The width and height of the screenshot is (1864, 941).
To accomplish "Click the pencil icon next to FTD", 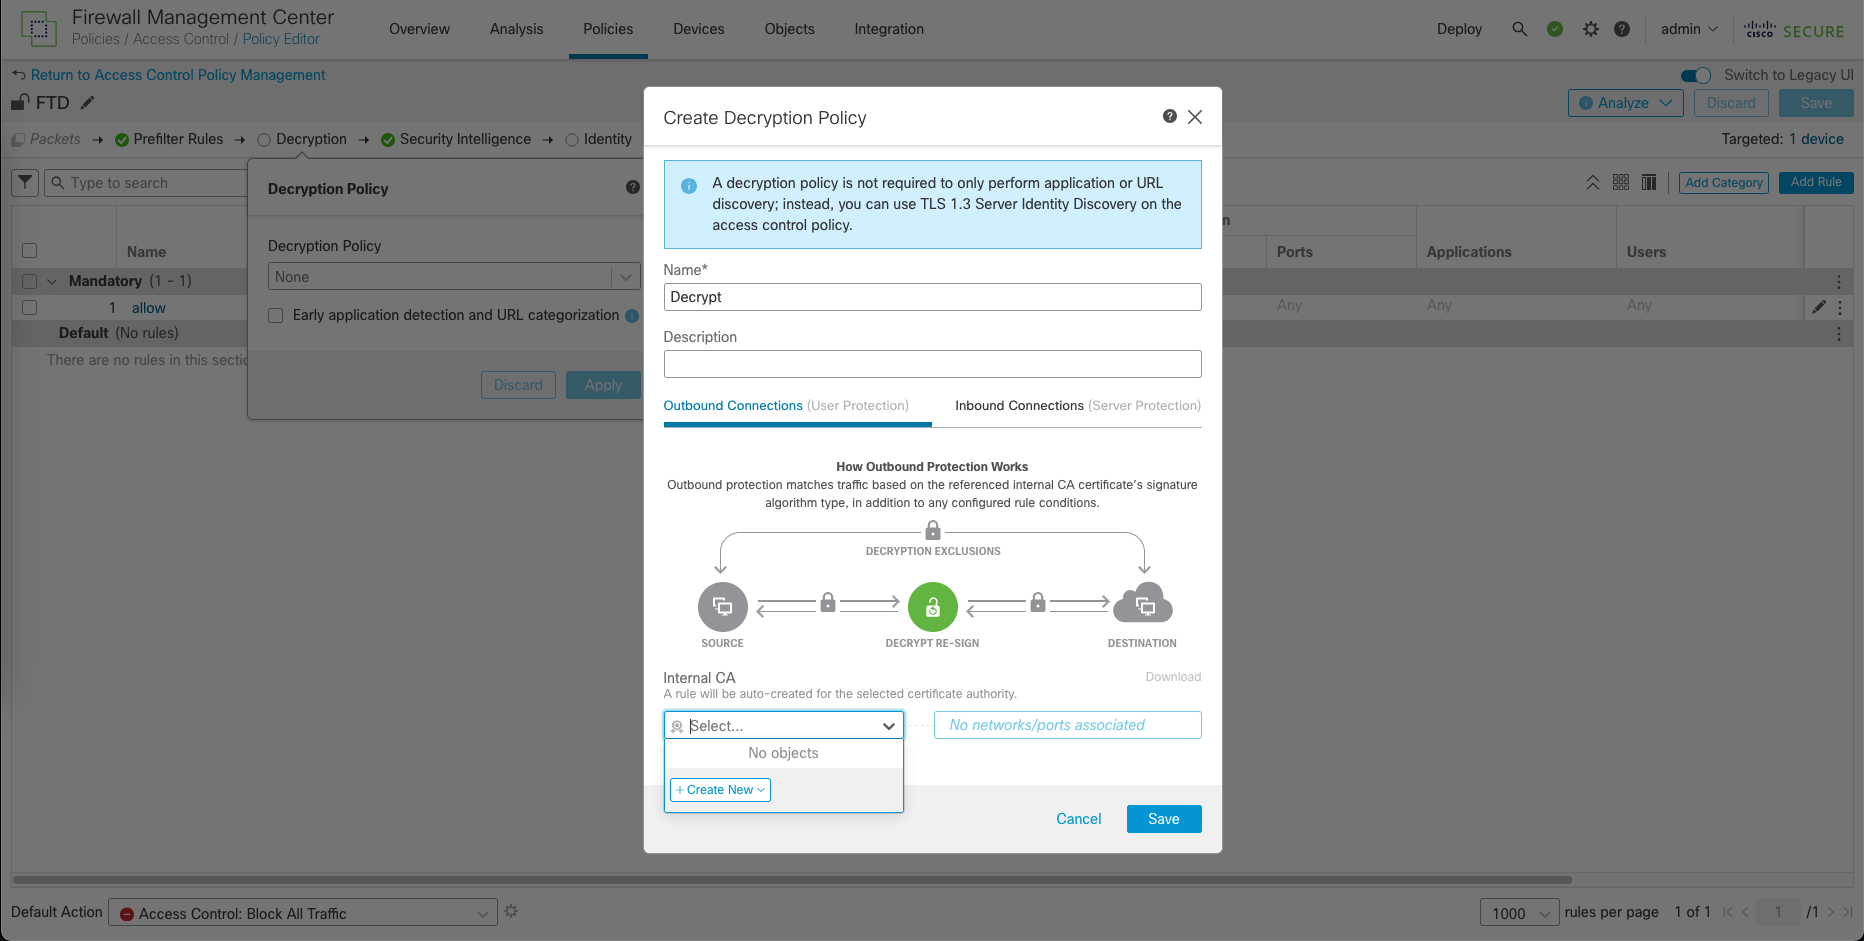I will [x=88, y=103].
